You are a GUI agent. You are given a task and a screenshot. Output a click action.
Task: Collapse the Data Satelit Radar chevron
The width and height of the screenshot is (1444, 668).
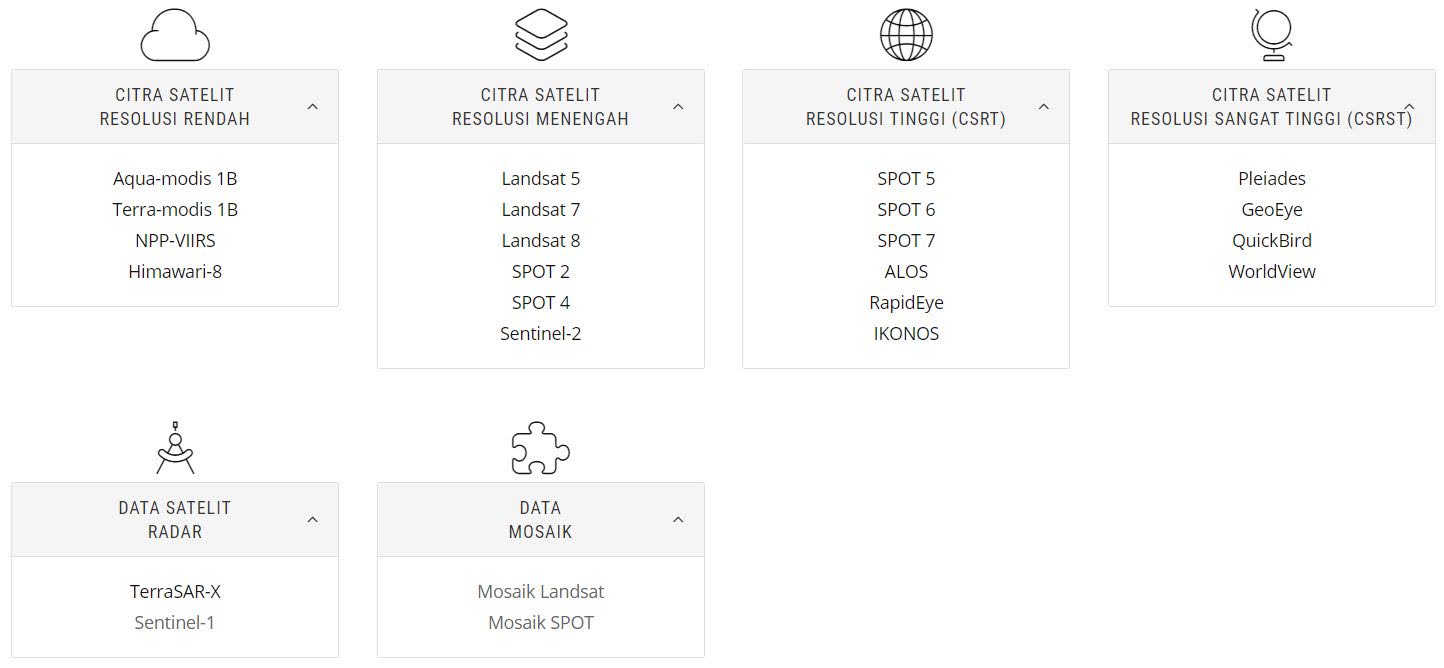(313, 520)
